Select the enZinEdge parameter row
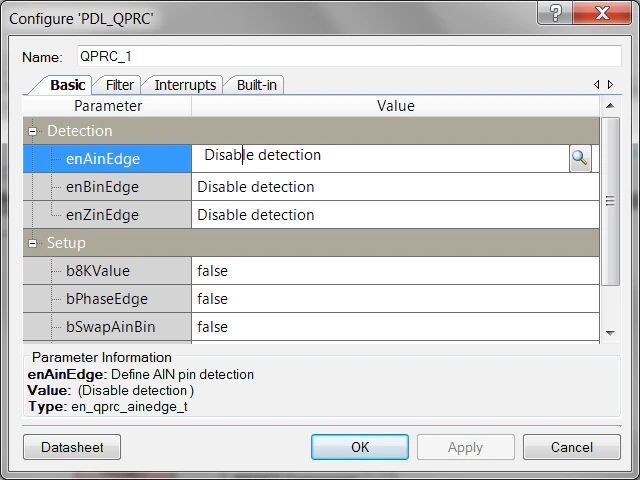 pyautogui.click(x=107, y=215)
